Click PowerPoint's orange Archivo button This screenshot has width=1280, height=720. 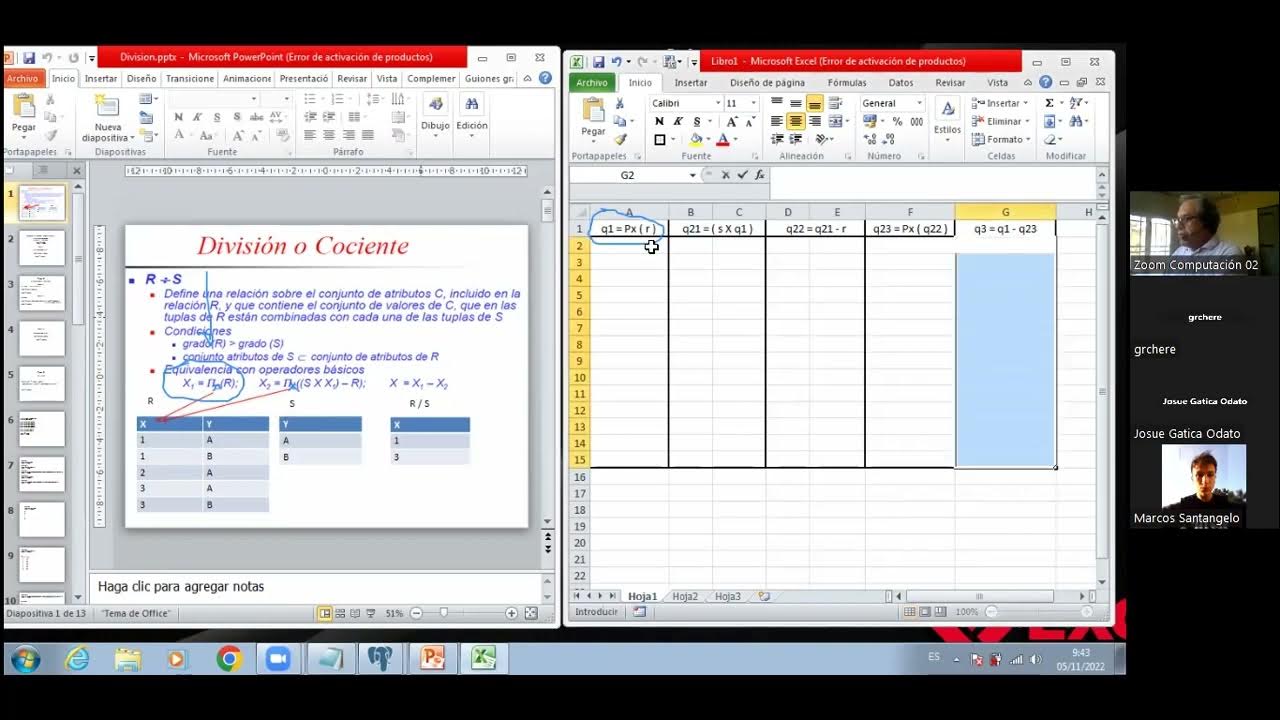click(x=22, y=79)
